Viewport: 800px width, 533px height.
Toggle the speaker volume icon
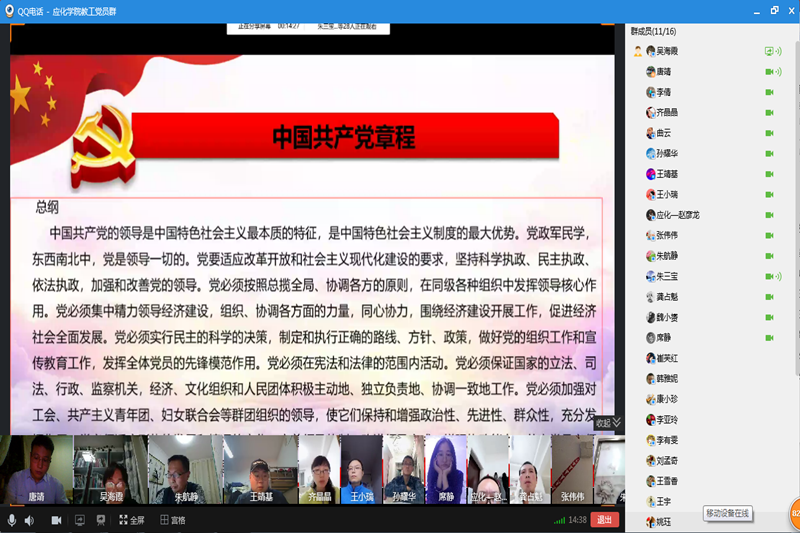click(29, 520)
